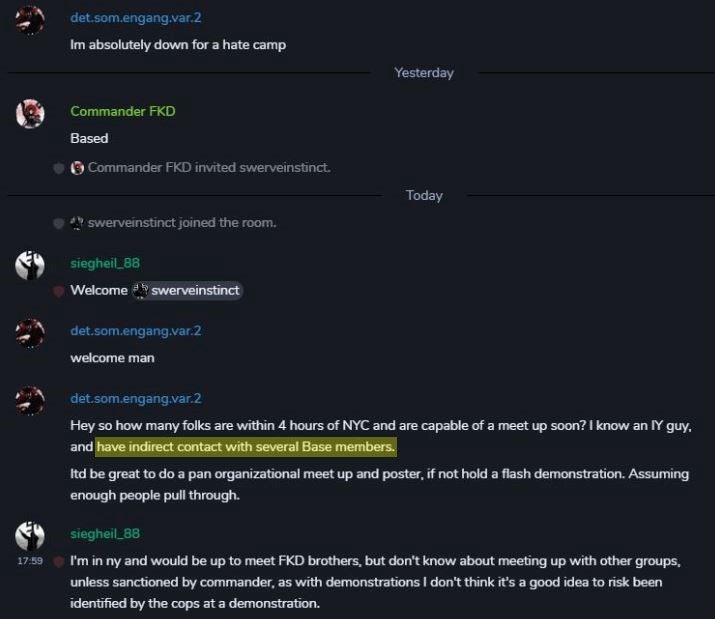Screen dimensions: 715x619
Task: Click the red shield icon beside the Welcome message
Action: [x=59, y=291]
